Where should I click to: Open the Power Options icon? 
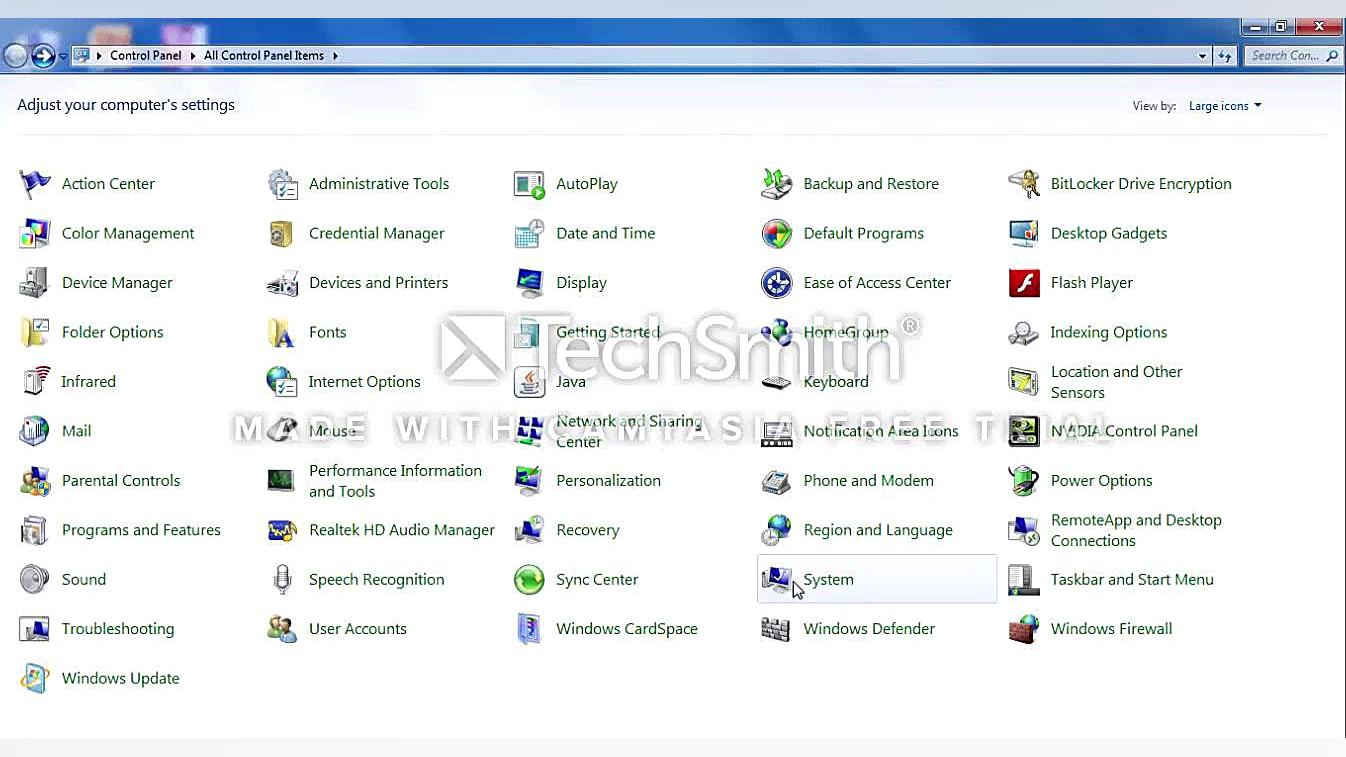click(1023, 481)
